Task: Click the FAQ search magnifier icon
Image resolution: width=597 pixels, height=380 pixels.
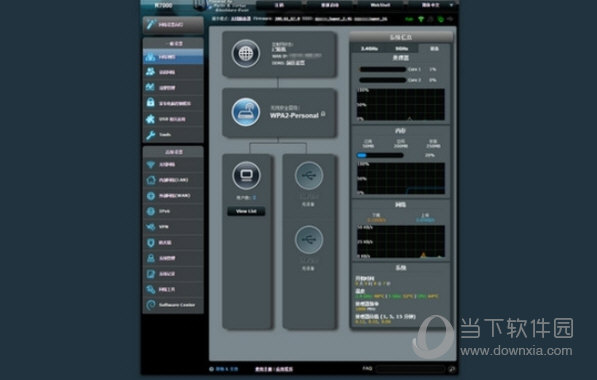Action: pyautogui.click(x=452, y=369)
